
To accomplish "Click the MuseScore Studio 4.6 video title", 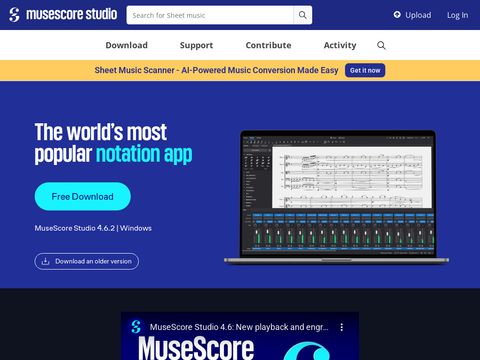I will 239,327.
